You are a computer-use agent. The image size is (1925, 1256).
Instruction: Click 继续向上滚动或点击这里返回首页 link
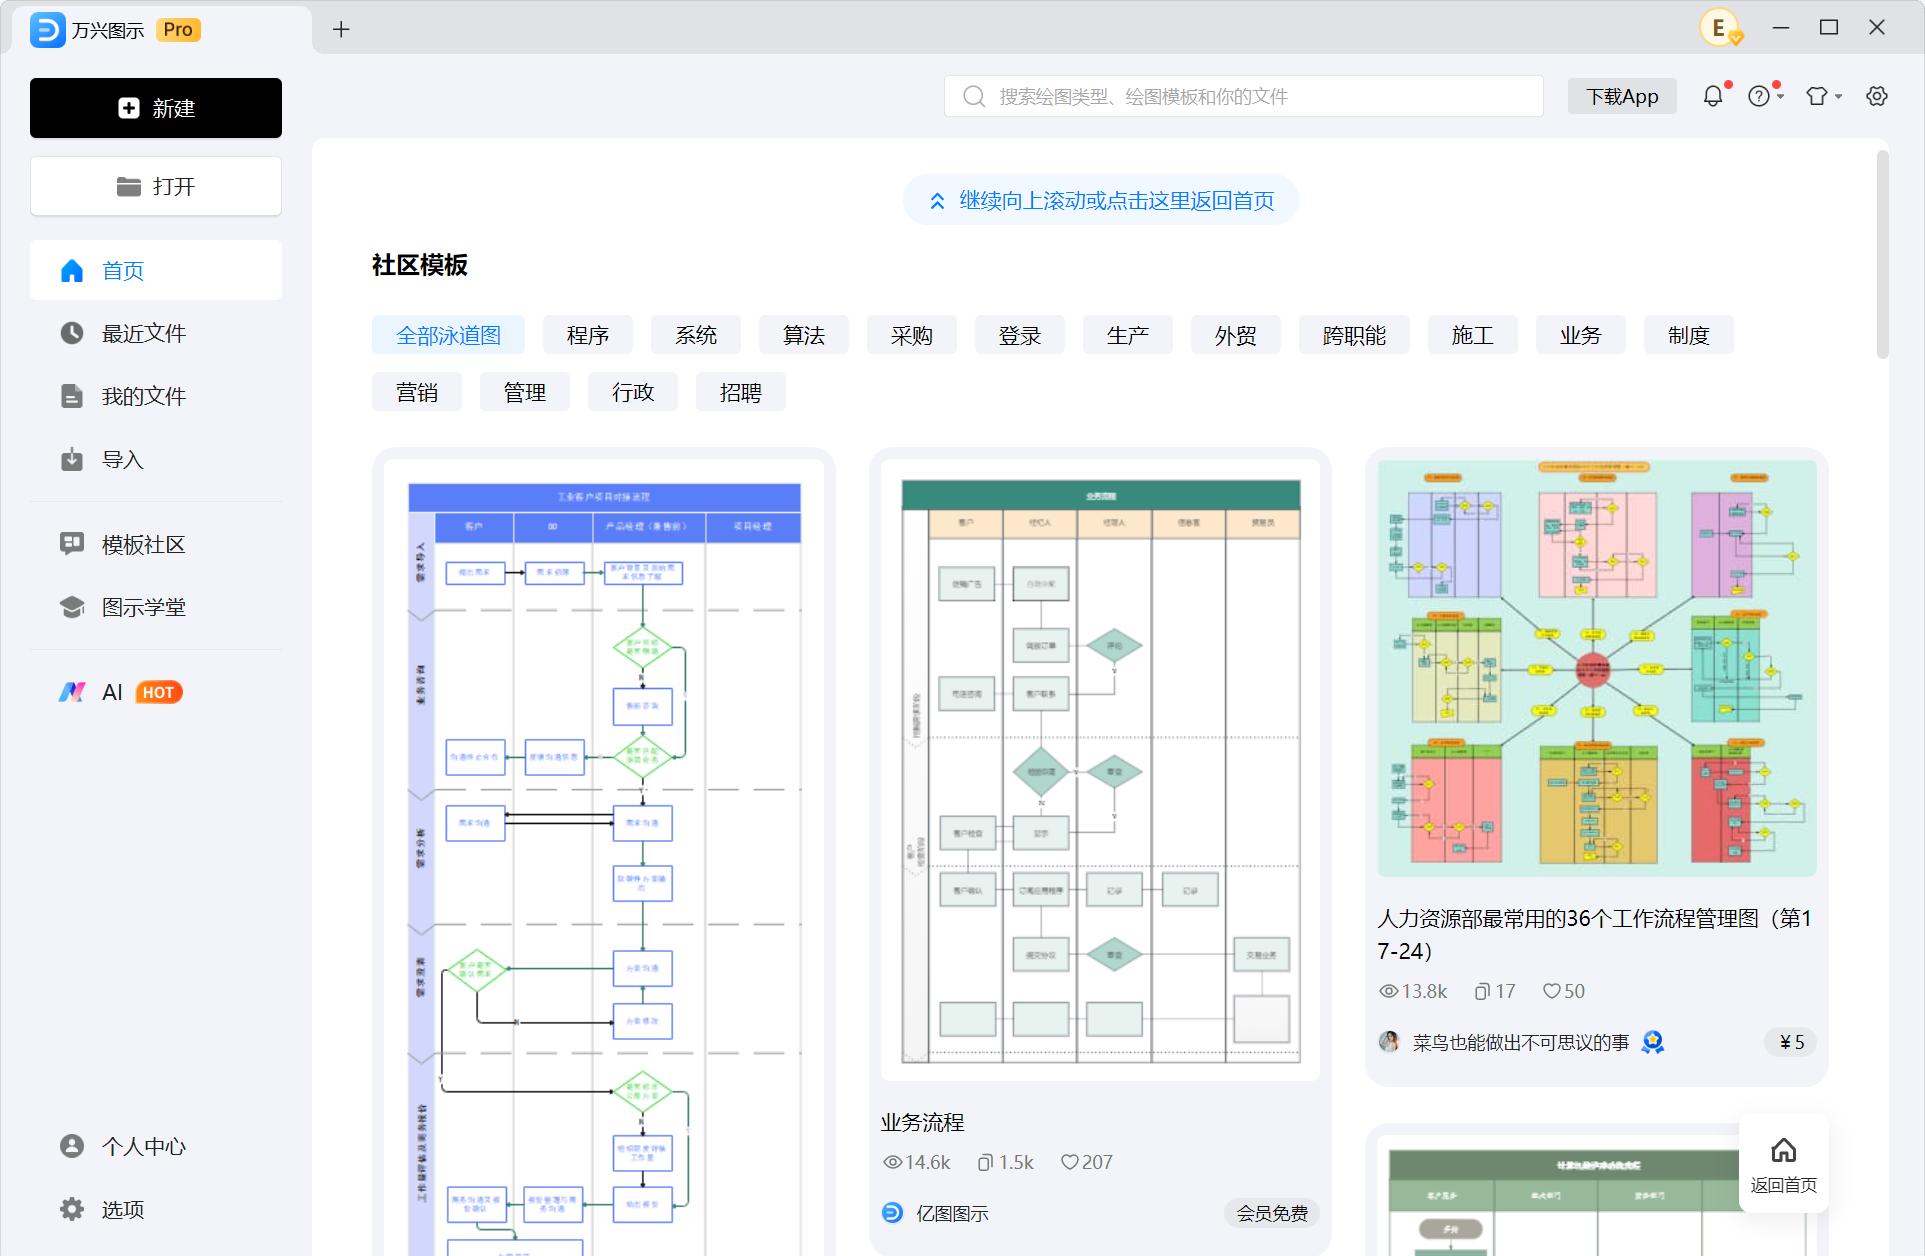point(1101,200)
